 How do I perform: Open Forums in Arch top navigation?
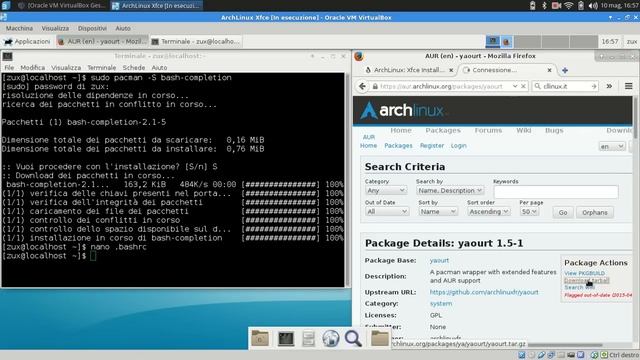coord(488,130)
